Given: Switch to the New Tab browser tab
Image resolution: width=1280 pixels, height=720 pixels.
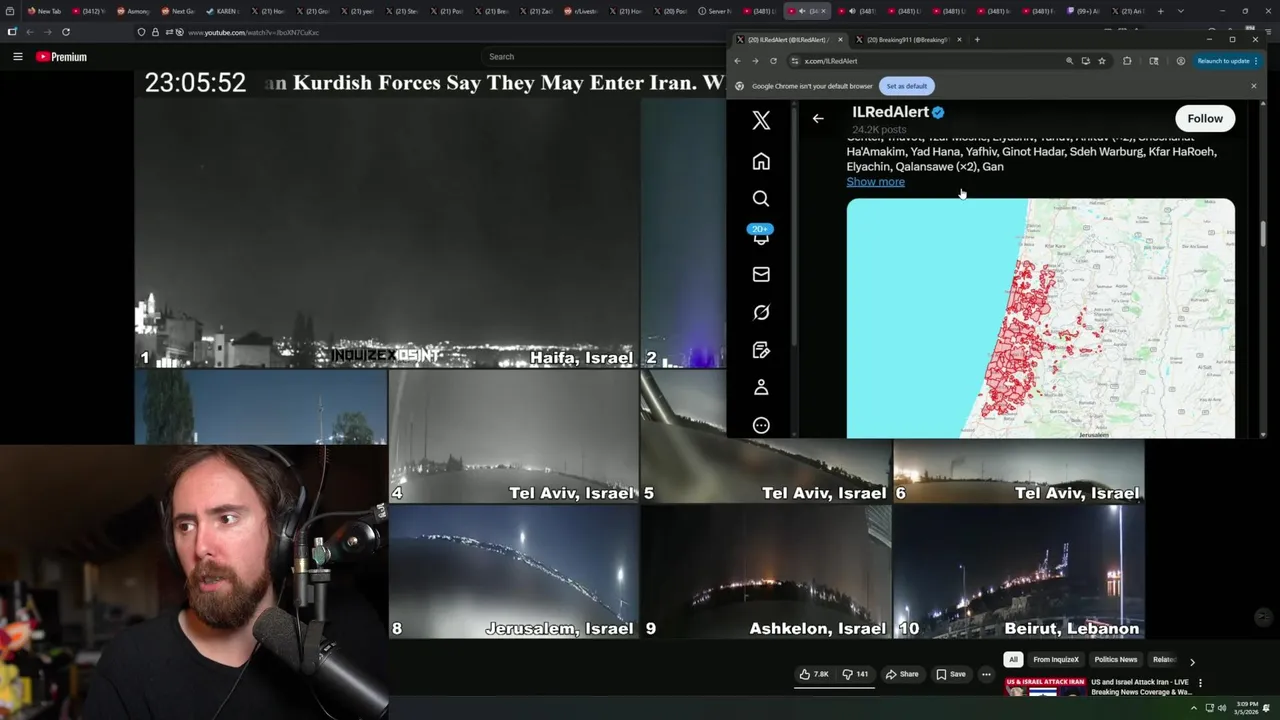Looking at the screenshot, I should tap(44, 11).
